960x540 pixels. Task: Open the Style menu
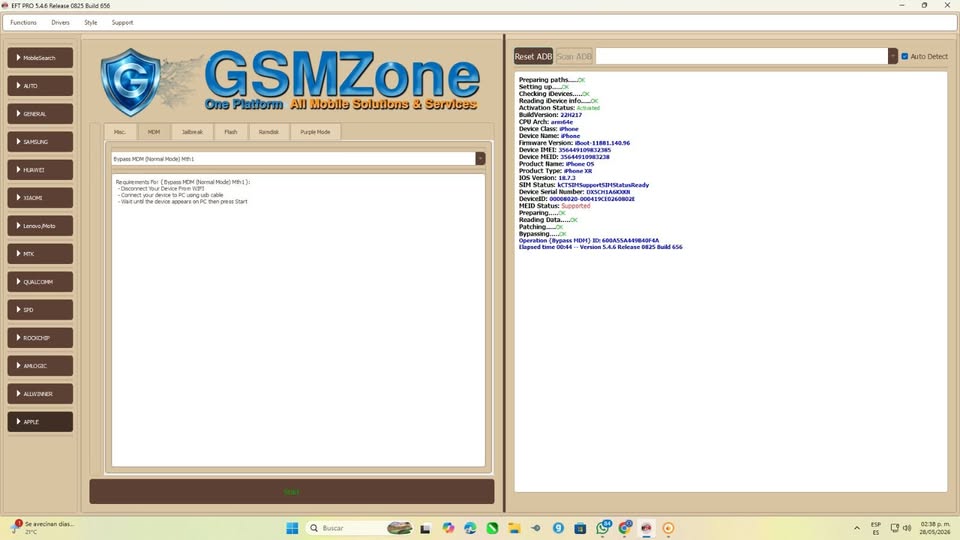[91, 23]
